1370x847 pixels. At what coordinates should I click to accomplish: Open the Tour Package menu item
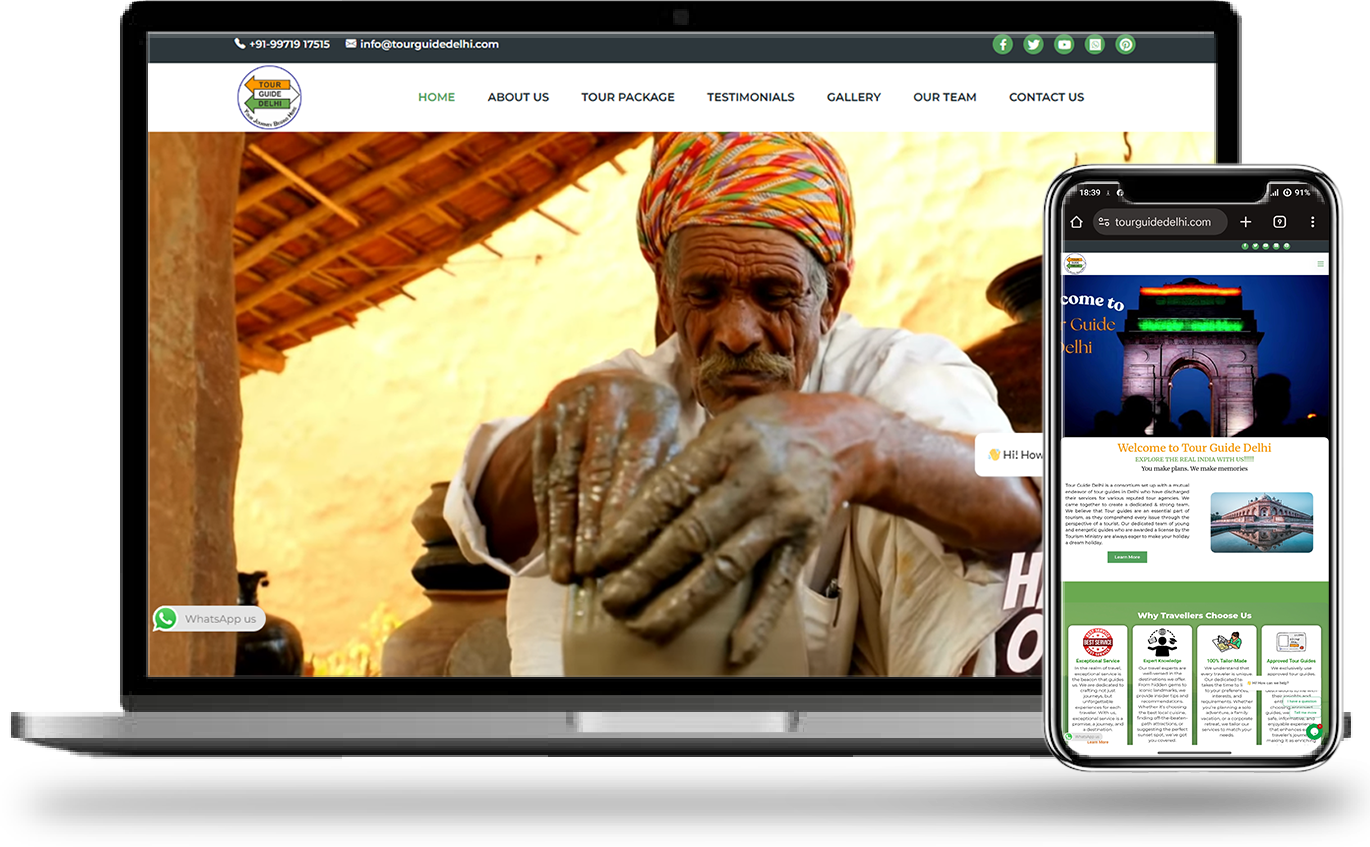tap(627, 97)
